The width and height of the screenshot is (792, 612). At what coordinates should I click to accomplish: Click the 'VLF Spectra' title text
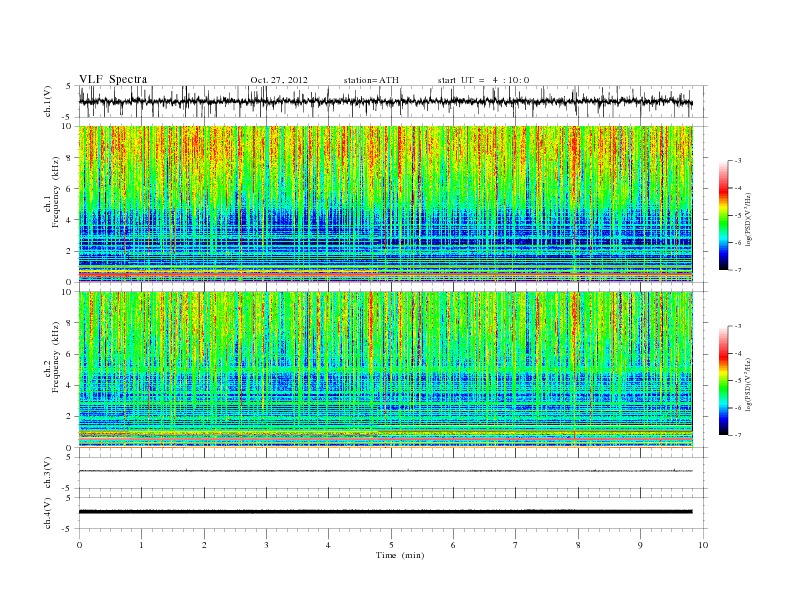(113, 79)
